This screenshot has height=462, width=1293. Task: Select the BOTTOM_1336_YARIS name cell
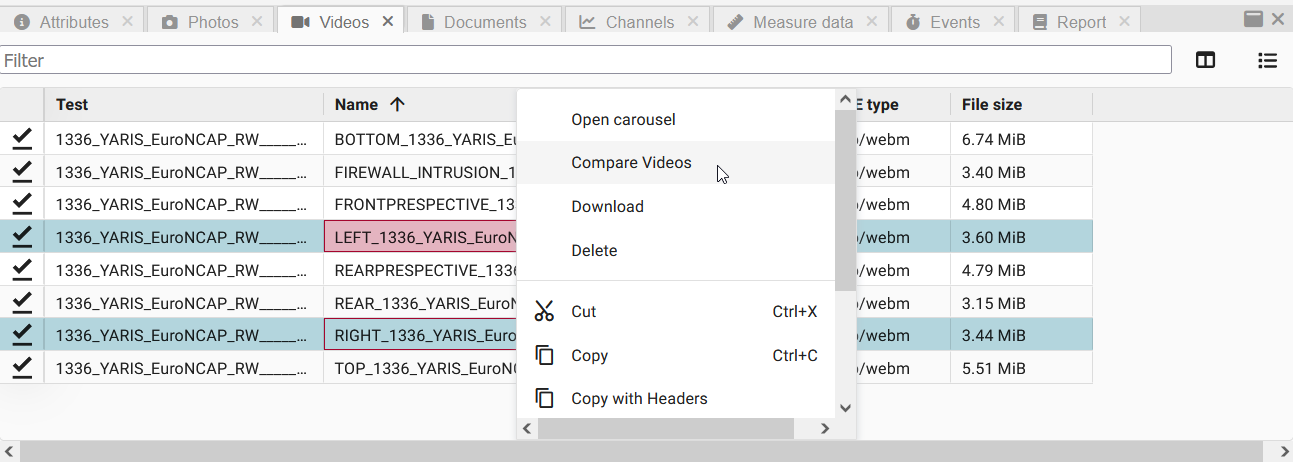point(420,139)
